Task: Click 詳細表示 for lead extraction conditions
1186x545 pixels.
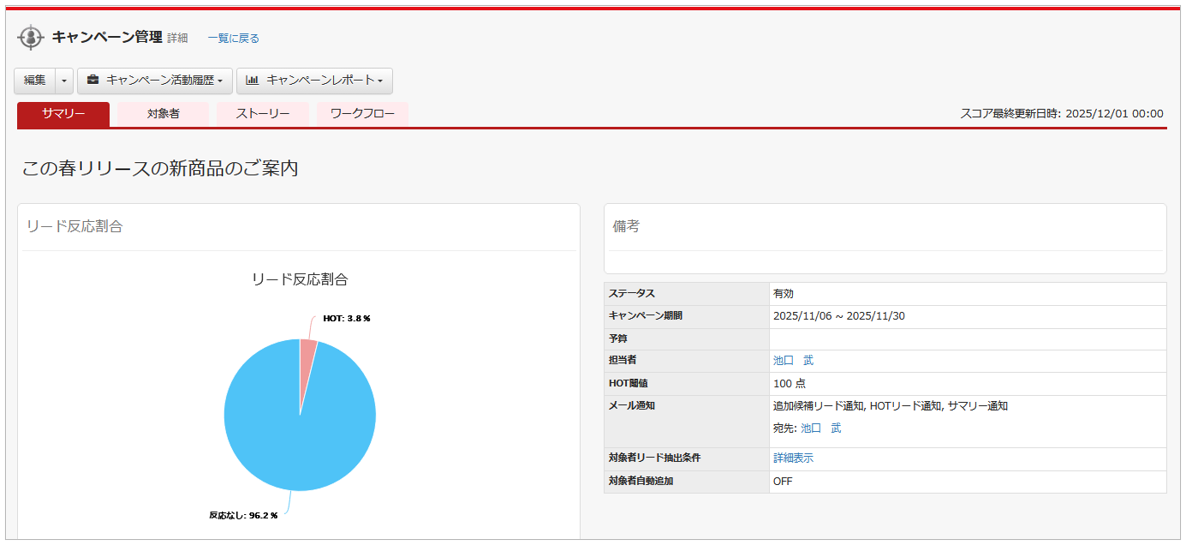Action: click(793, 458)
